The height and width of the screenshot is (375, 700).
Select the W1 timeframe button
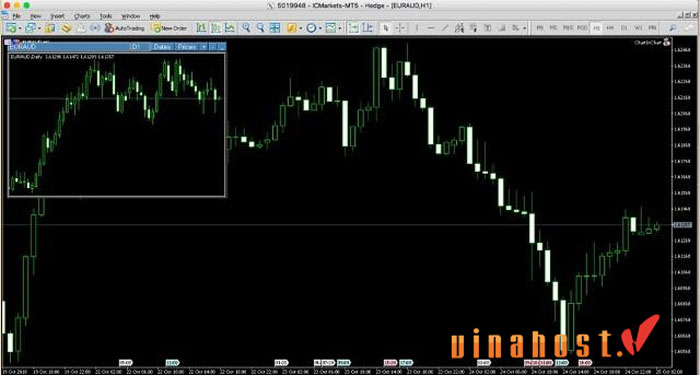pyautogui.click(x=638, y=28)
